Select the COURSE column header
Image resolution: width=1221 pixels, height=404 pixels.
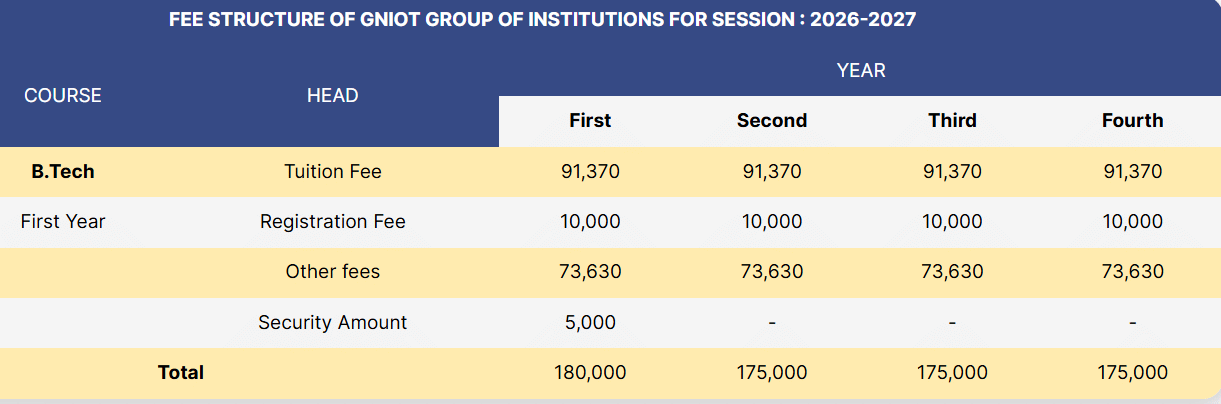[63, 95]
